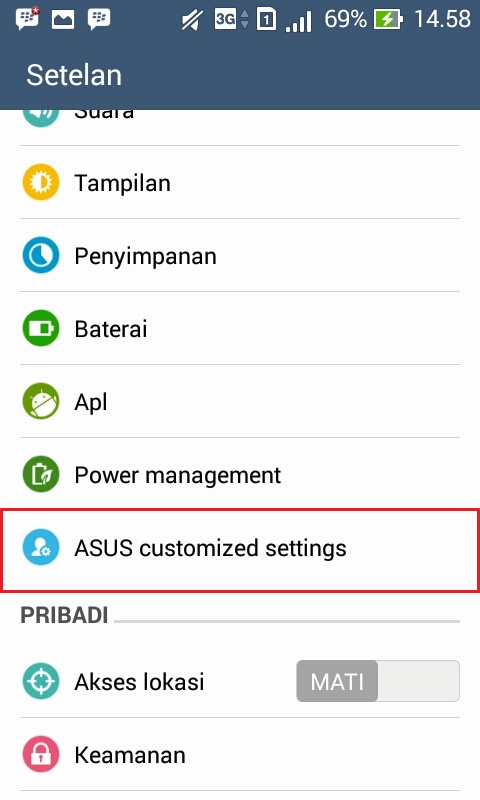Tap the pink Keamanan padlock icon
Viewport: 480px width, 800px height.
coord(41,754)
